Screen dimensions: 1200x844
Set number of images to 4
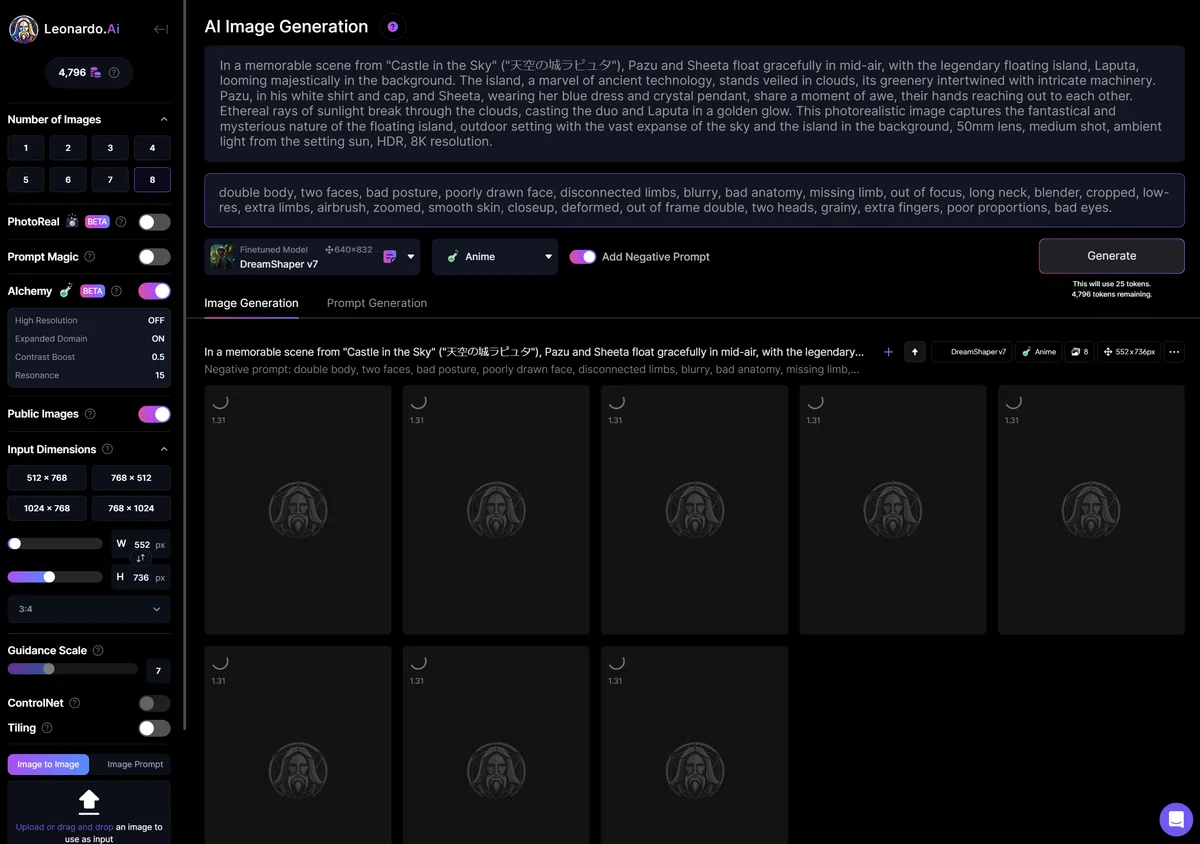pos(152,148)
